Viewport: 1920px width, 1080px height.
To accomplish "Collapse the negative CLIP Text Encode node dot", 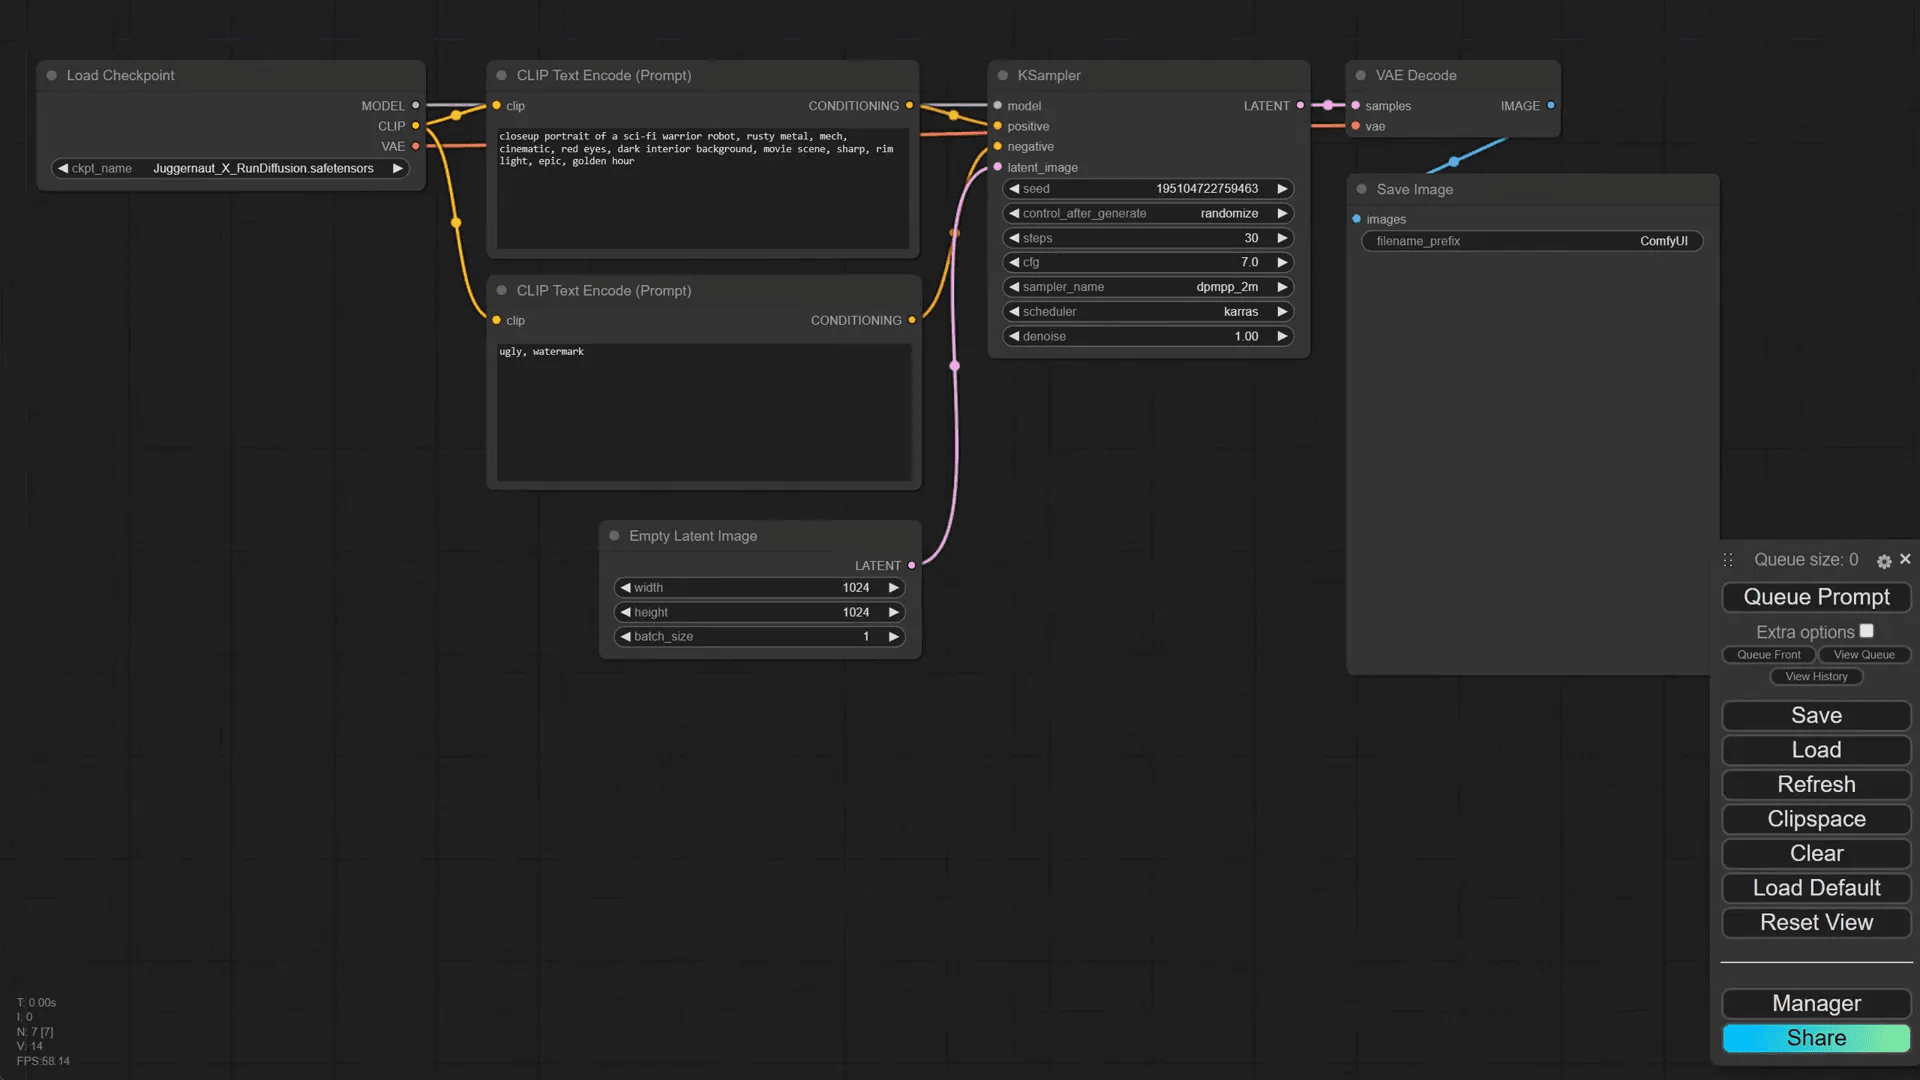I will click(501, 290).
